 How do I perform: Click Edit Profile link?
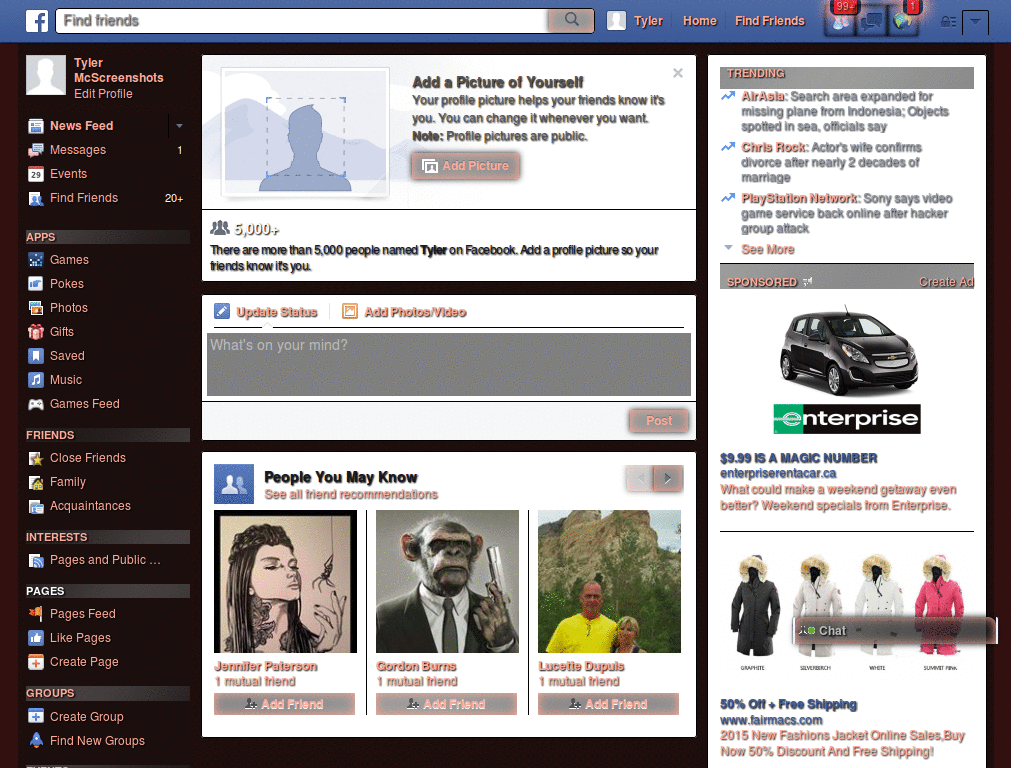(x=103, y=94)
